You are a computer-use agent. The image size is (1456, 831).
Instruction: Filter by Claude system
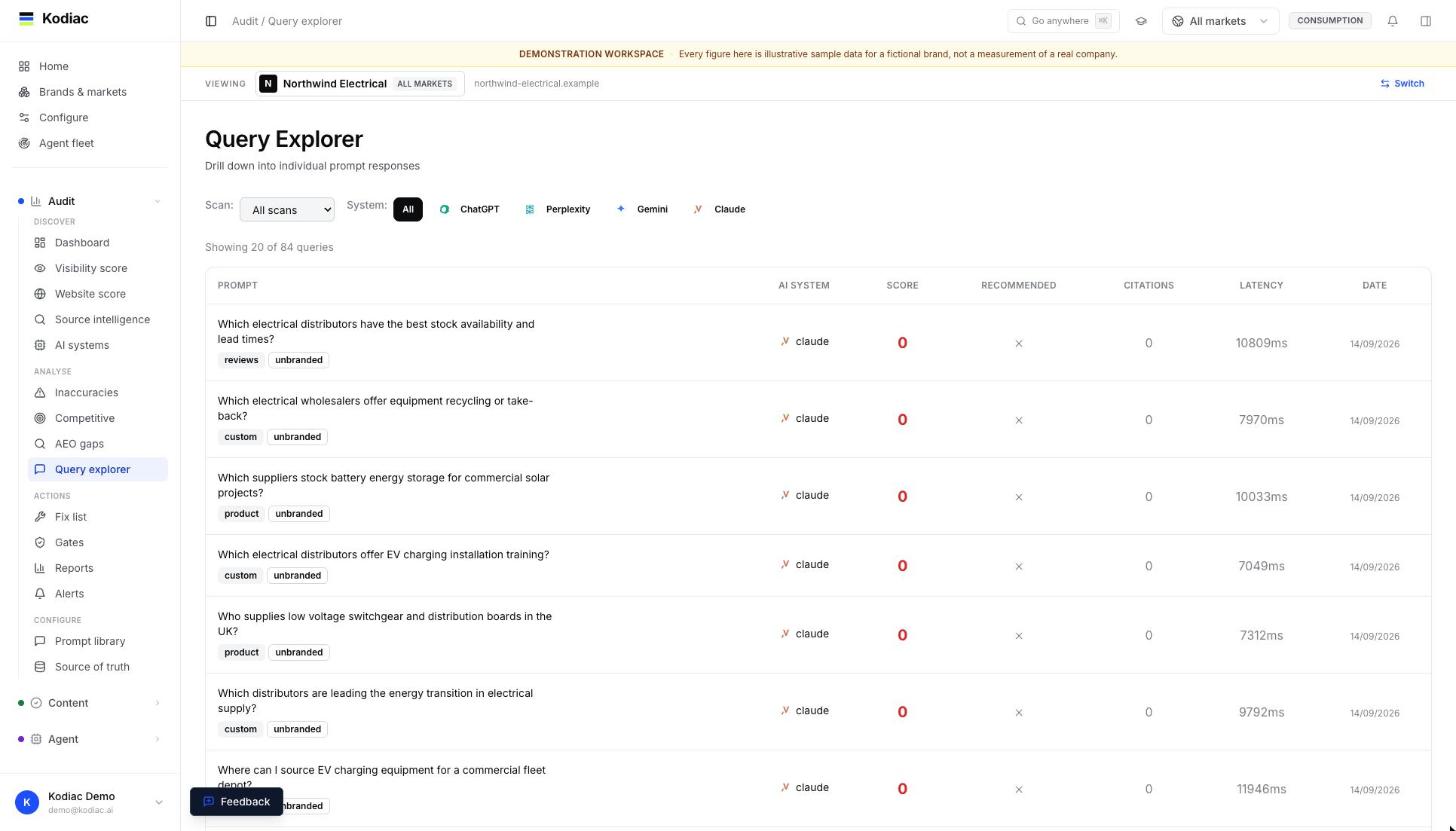click(x=719, y=209)
